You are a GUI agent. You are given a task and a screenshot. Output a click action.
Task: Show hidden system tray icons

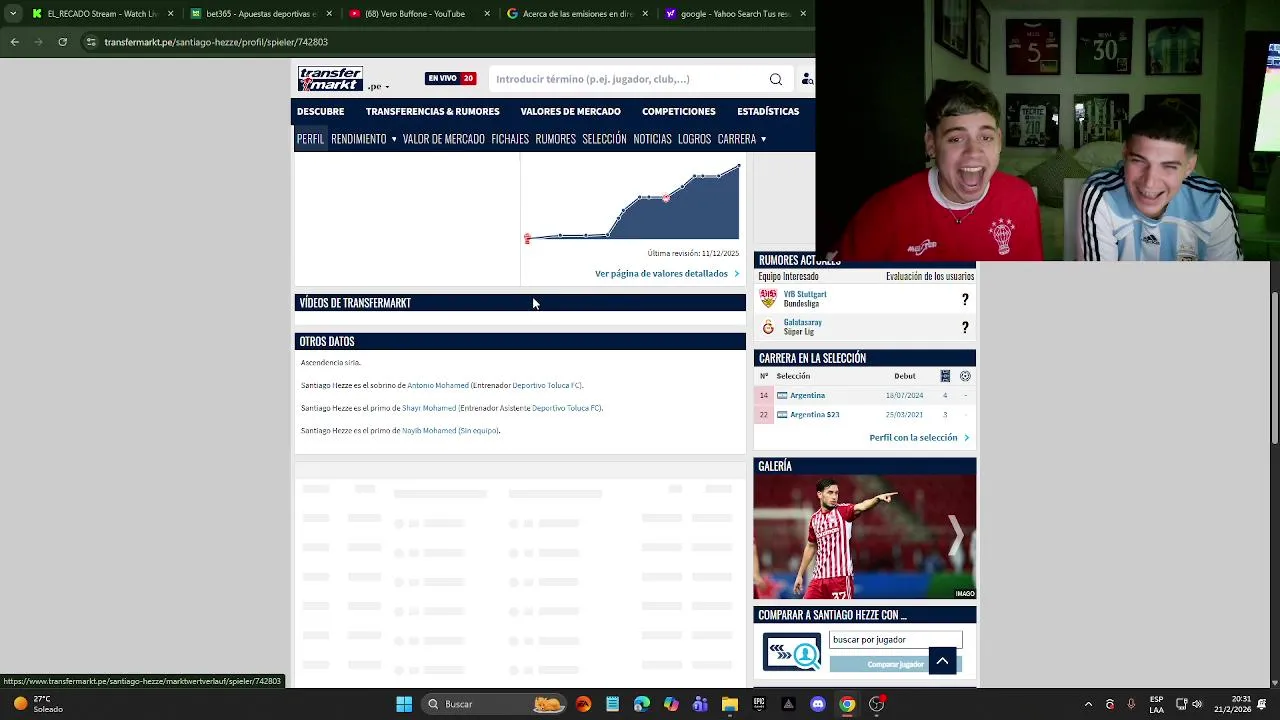(1088, 704)
